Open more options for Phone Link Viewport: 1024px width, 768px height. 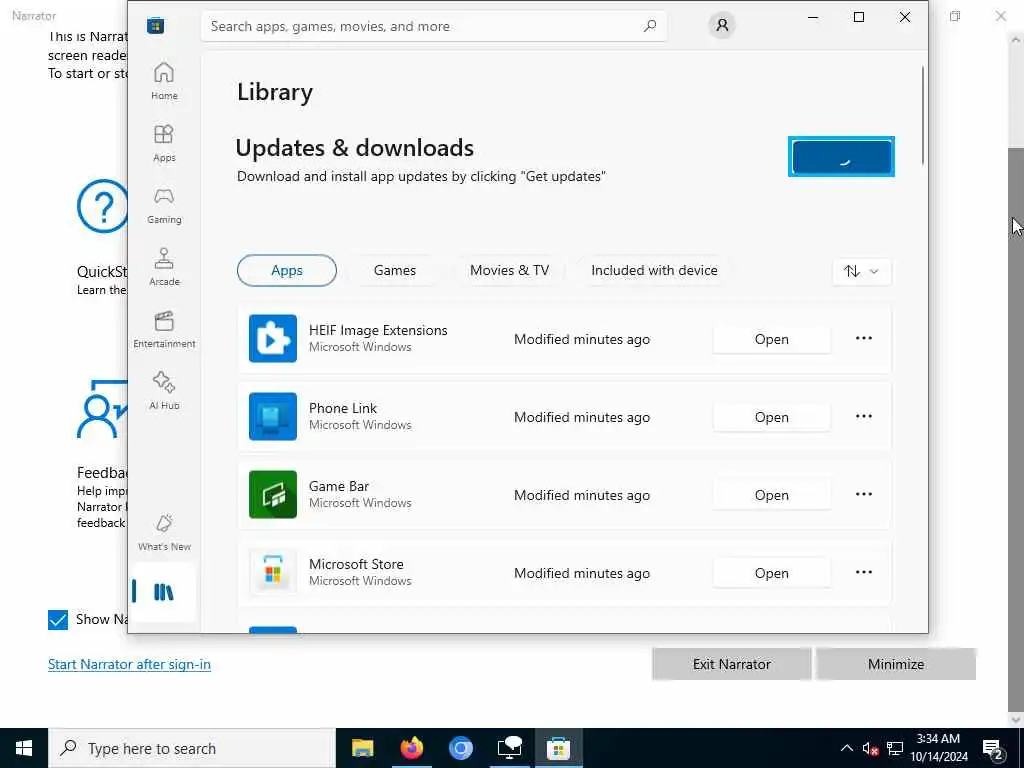click(863, 416)
